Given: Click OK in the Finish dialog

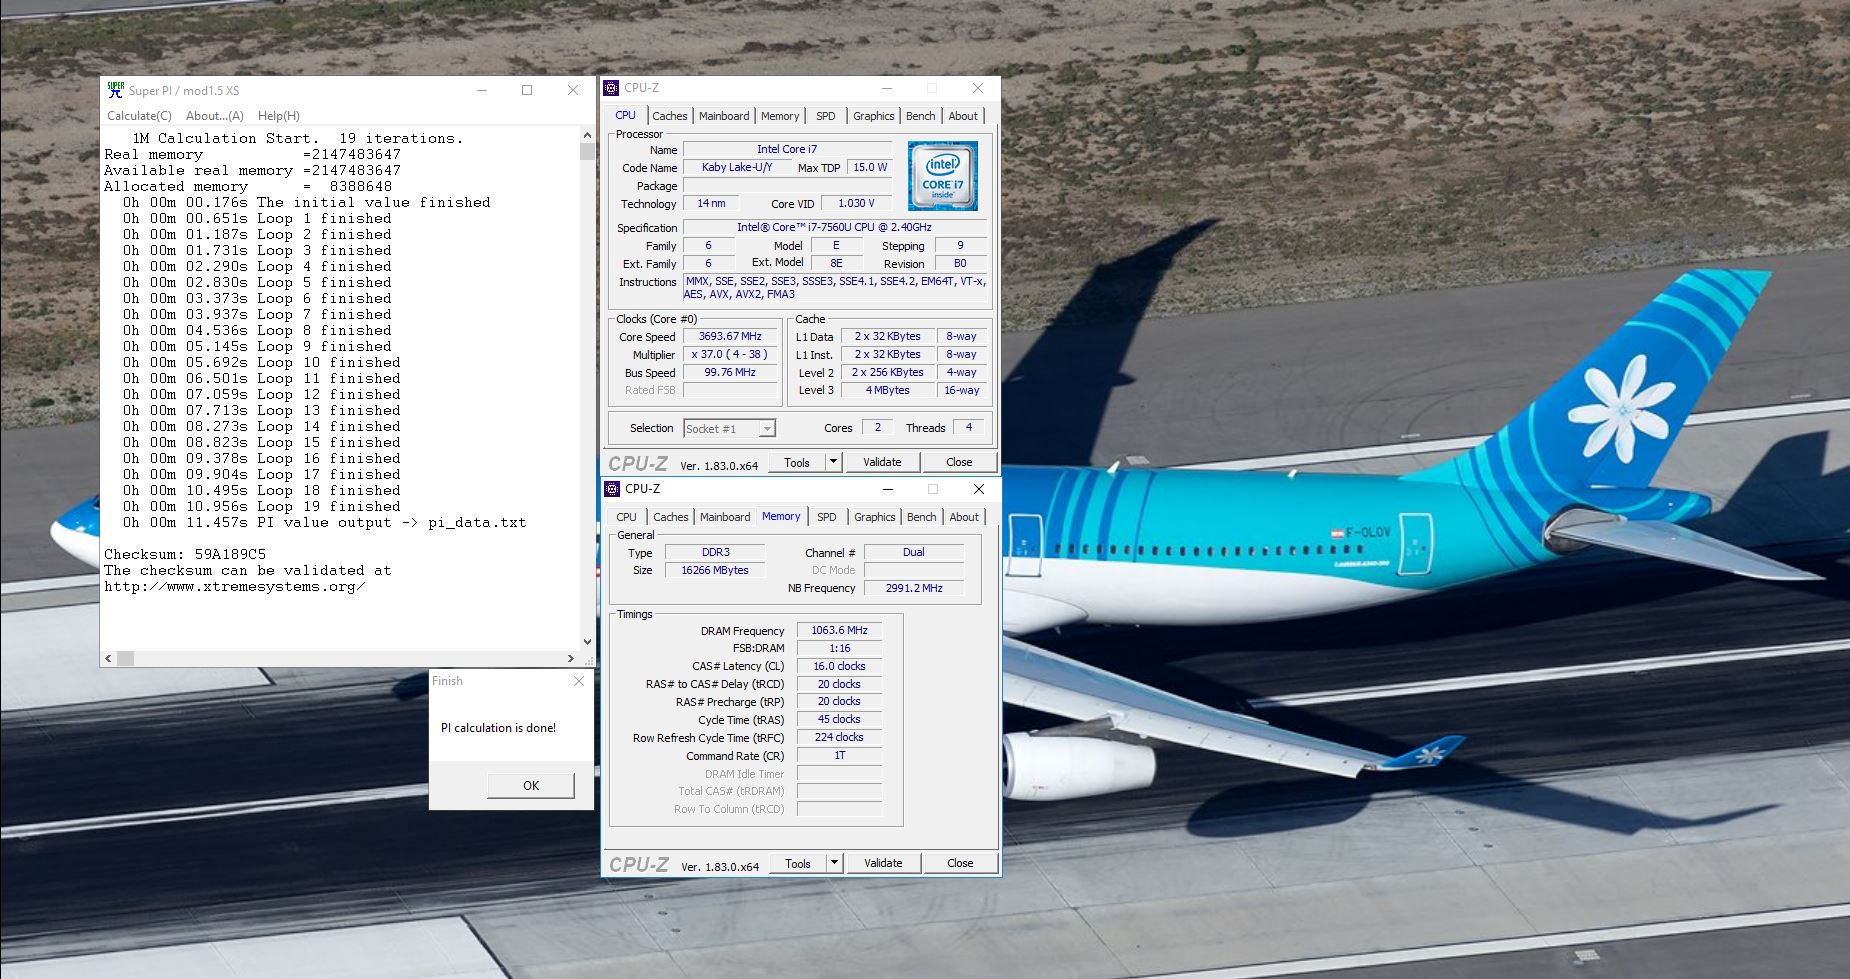Looking at the screenshot, I should coord(531,785).
